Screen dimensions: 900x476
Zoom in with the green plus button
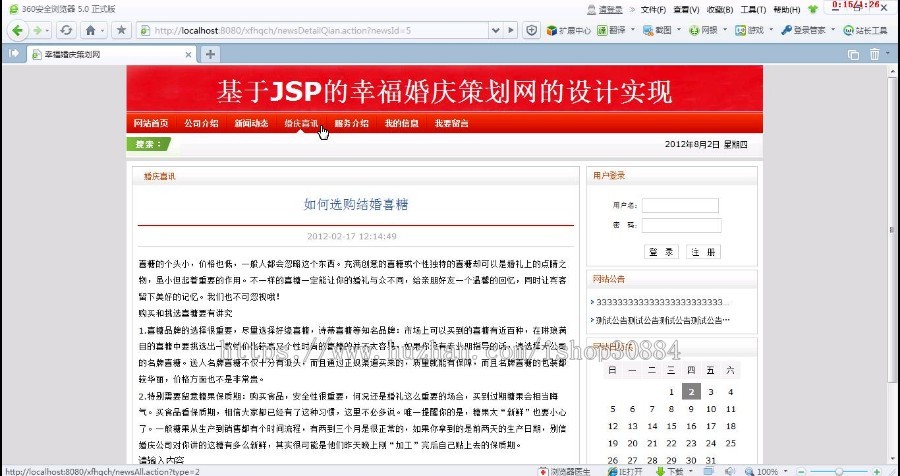click(876, 471)
